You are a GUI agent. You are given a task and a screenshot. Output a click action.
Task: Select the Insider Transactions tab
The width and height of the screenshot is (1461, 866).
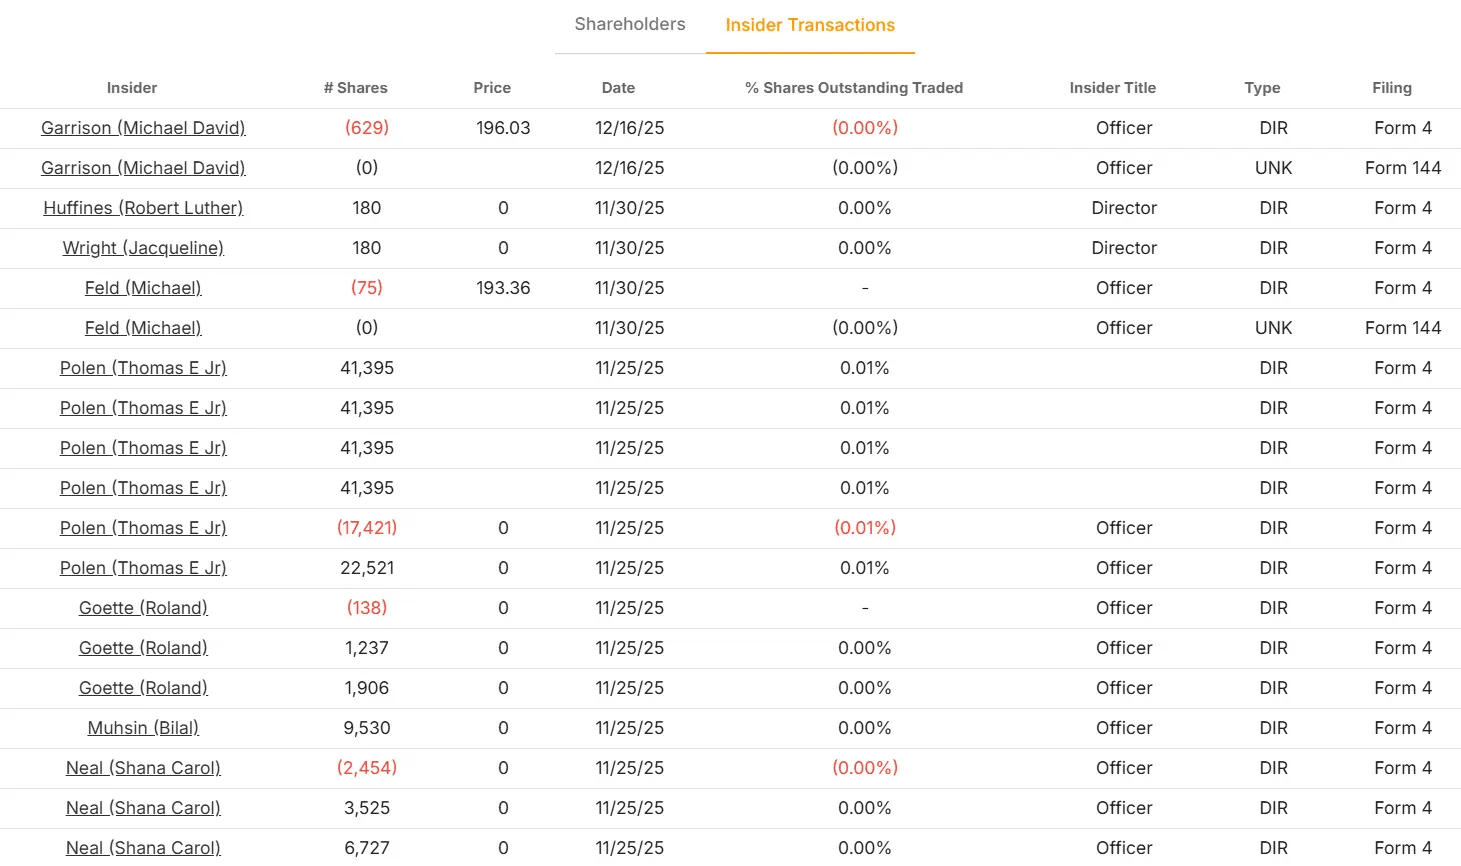[x=810, y=25]
